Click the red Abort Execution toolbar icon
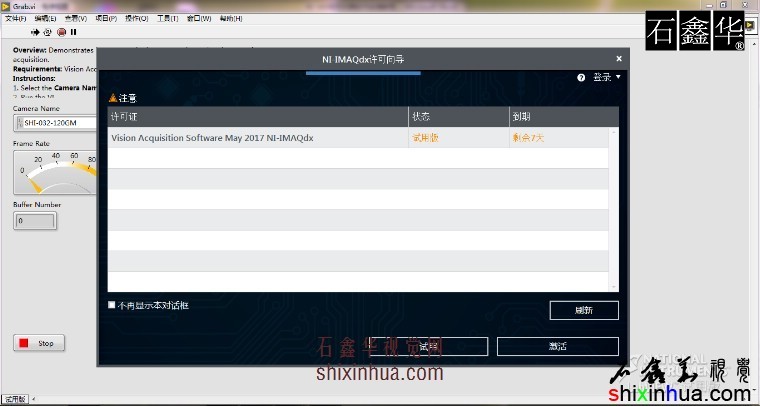This screenshot has height=406, width=760. (x=62, y=32)
